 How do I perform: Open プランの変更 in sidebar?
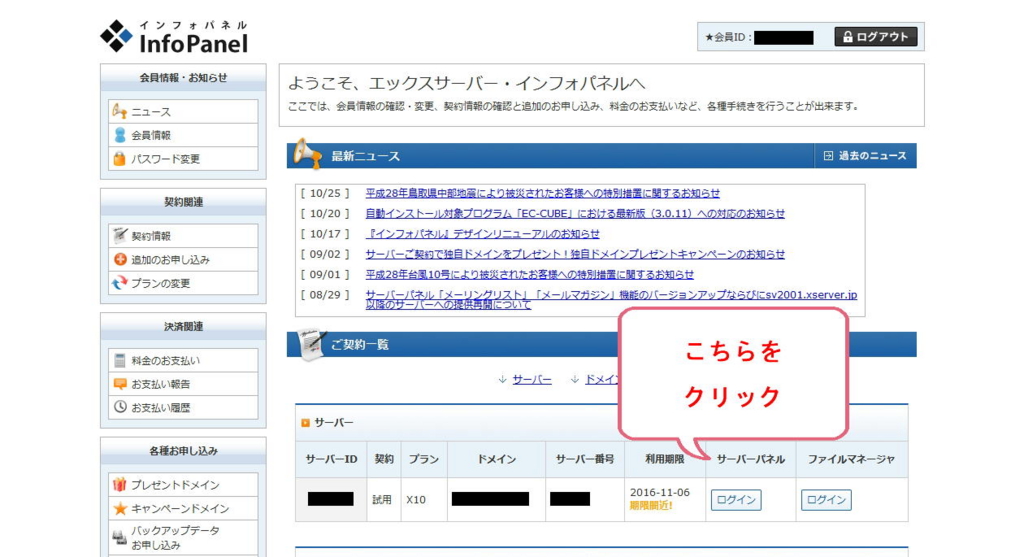183,283
